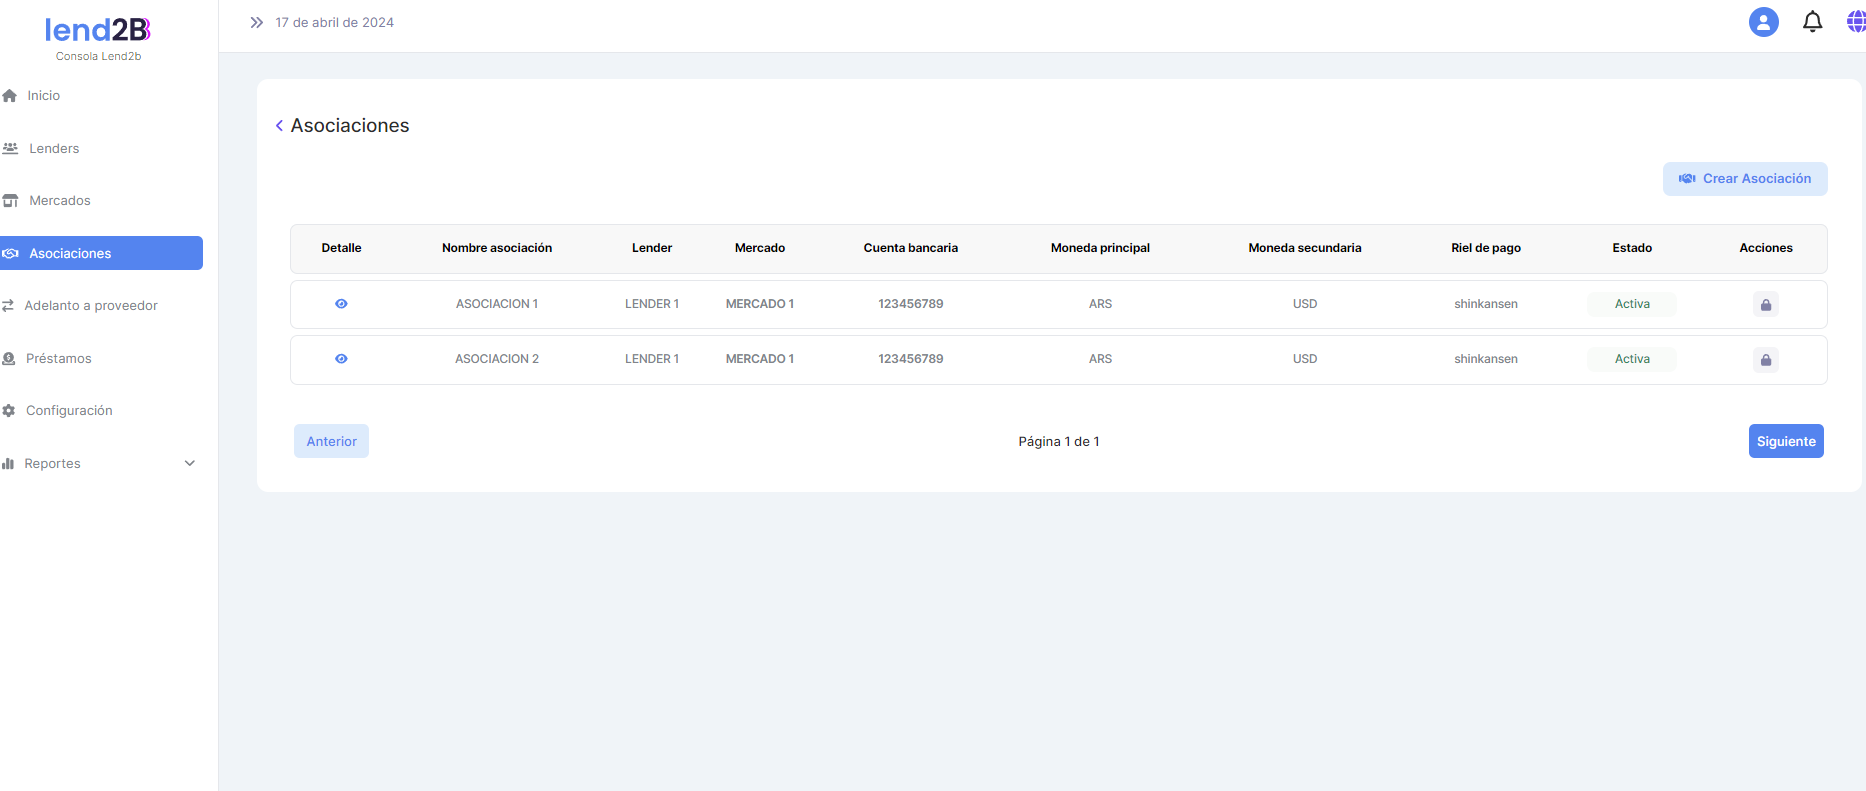Click the lend2B logo
Screen dimensions: 1866x791
[98, 31]
